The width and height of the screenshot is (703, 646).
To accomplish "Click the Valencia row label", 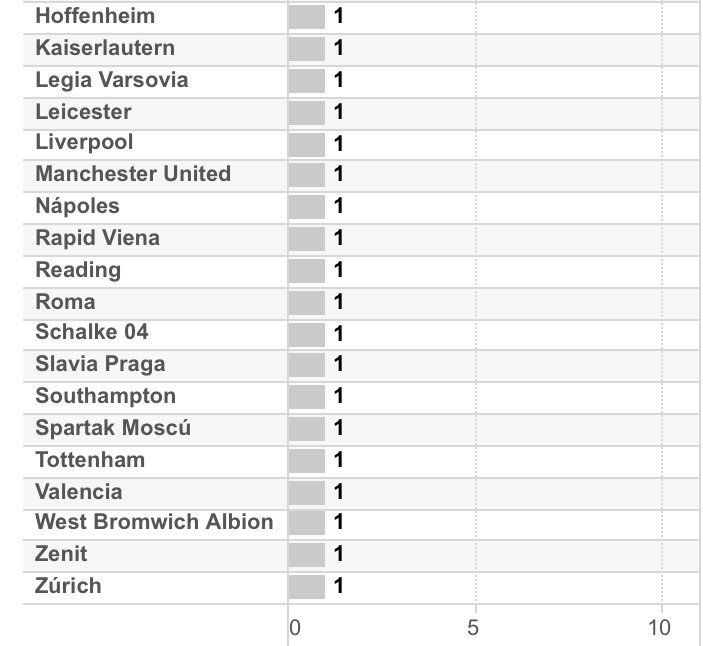I will pos(79,492).
